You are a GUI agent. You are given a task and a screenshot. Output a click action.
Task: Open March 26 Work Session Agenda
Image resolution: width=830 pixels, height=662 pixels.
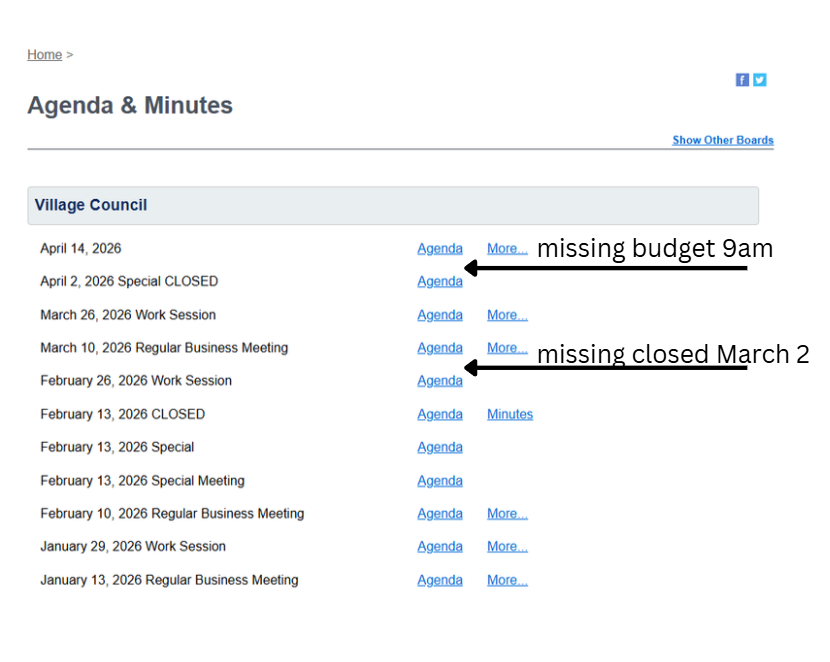click(x=440, y=315)
